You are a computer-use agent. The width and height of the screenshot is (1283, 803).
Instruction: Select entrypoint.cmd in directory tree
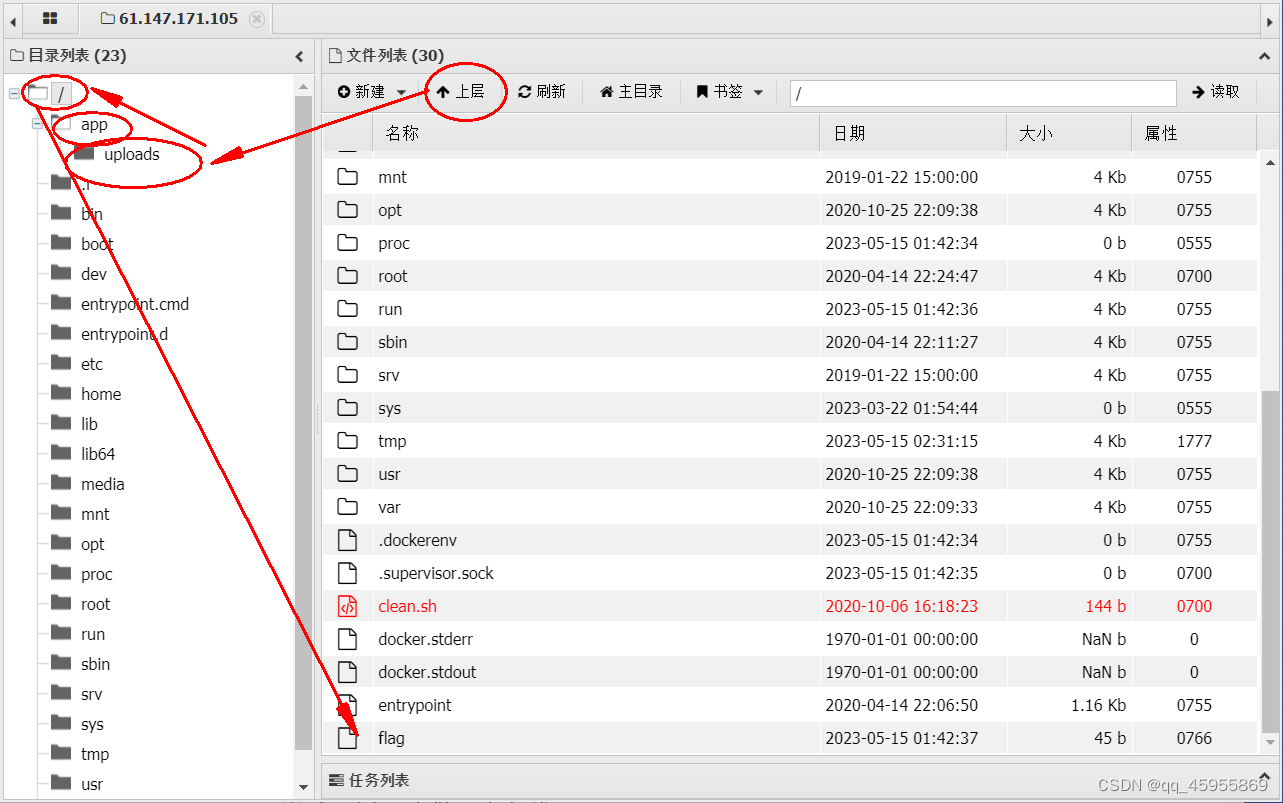coord(135,304)
